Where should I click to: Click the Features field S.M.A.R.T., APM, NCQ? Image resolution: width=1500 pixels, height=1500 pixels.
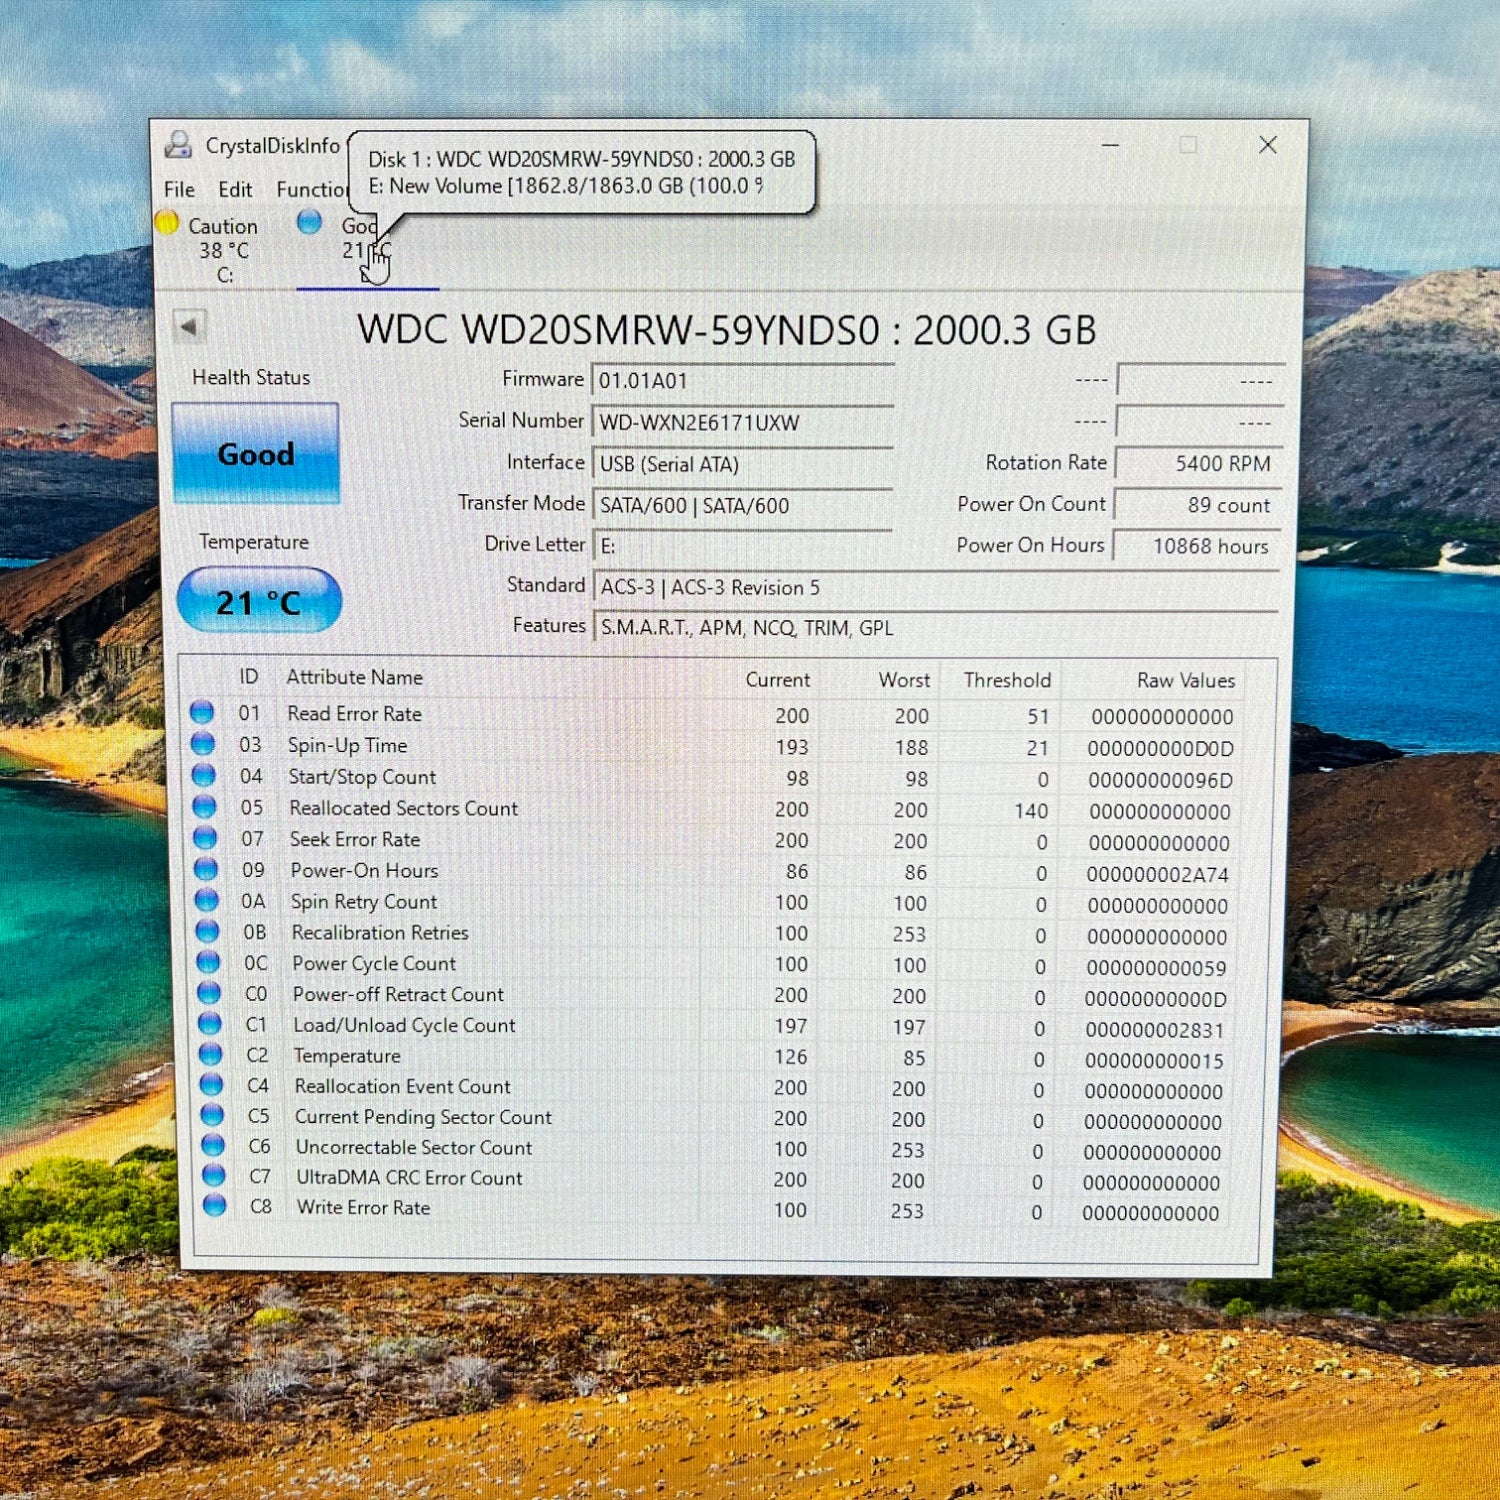pyautogui.click(x=937, y=628)
